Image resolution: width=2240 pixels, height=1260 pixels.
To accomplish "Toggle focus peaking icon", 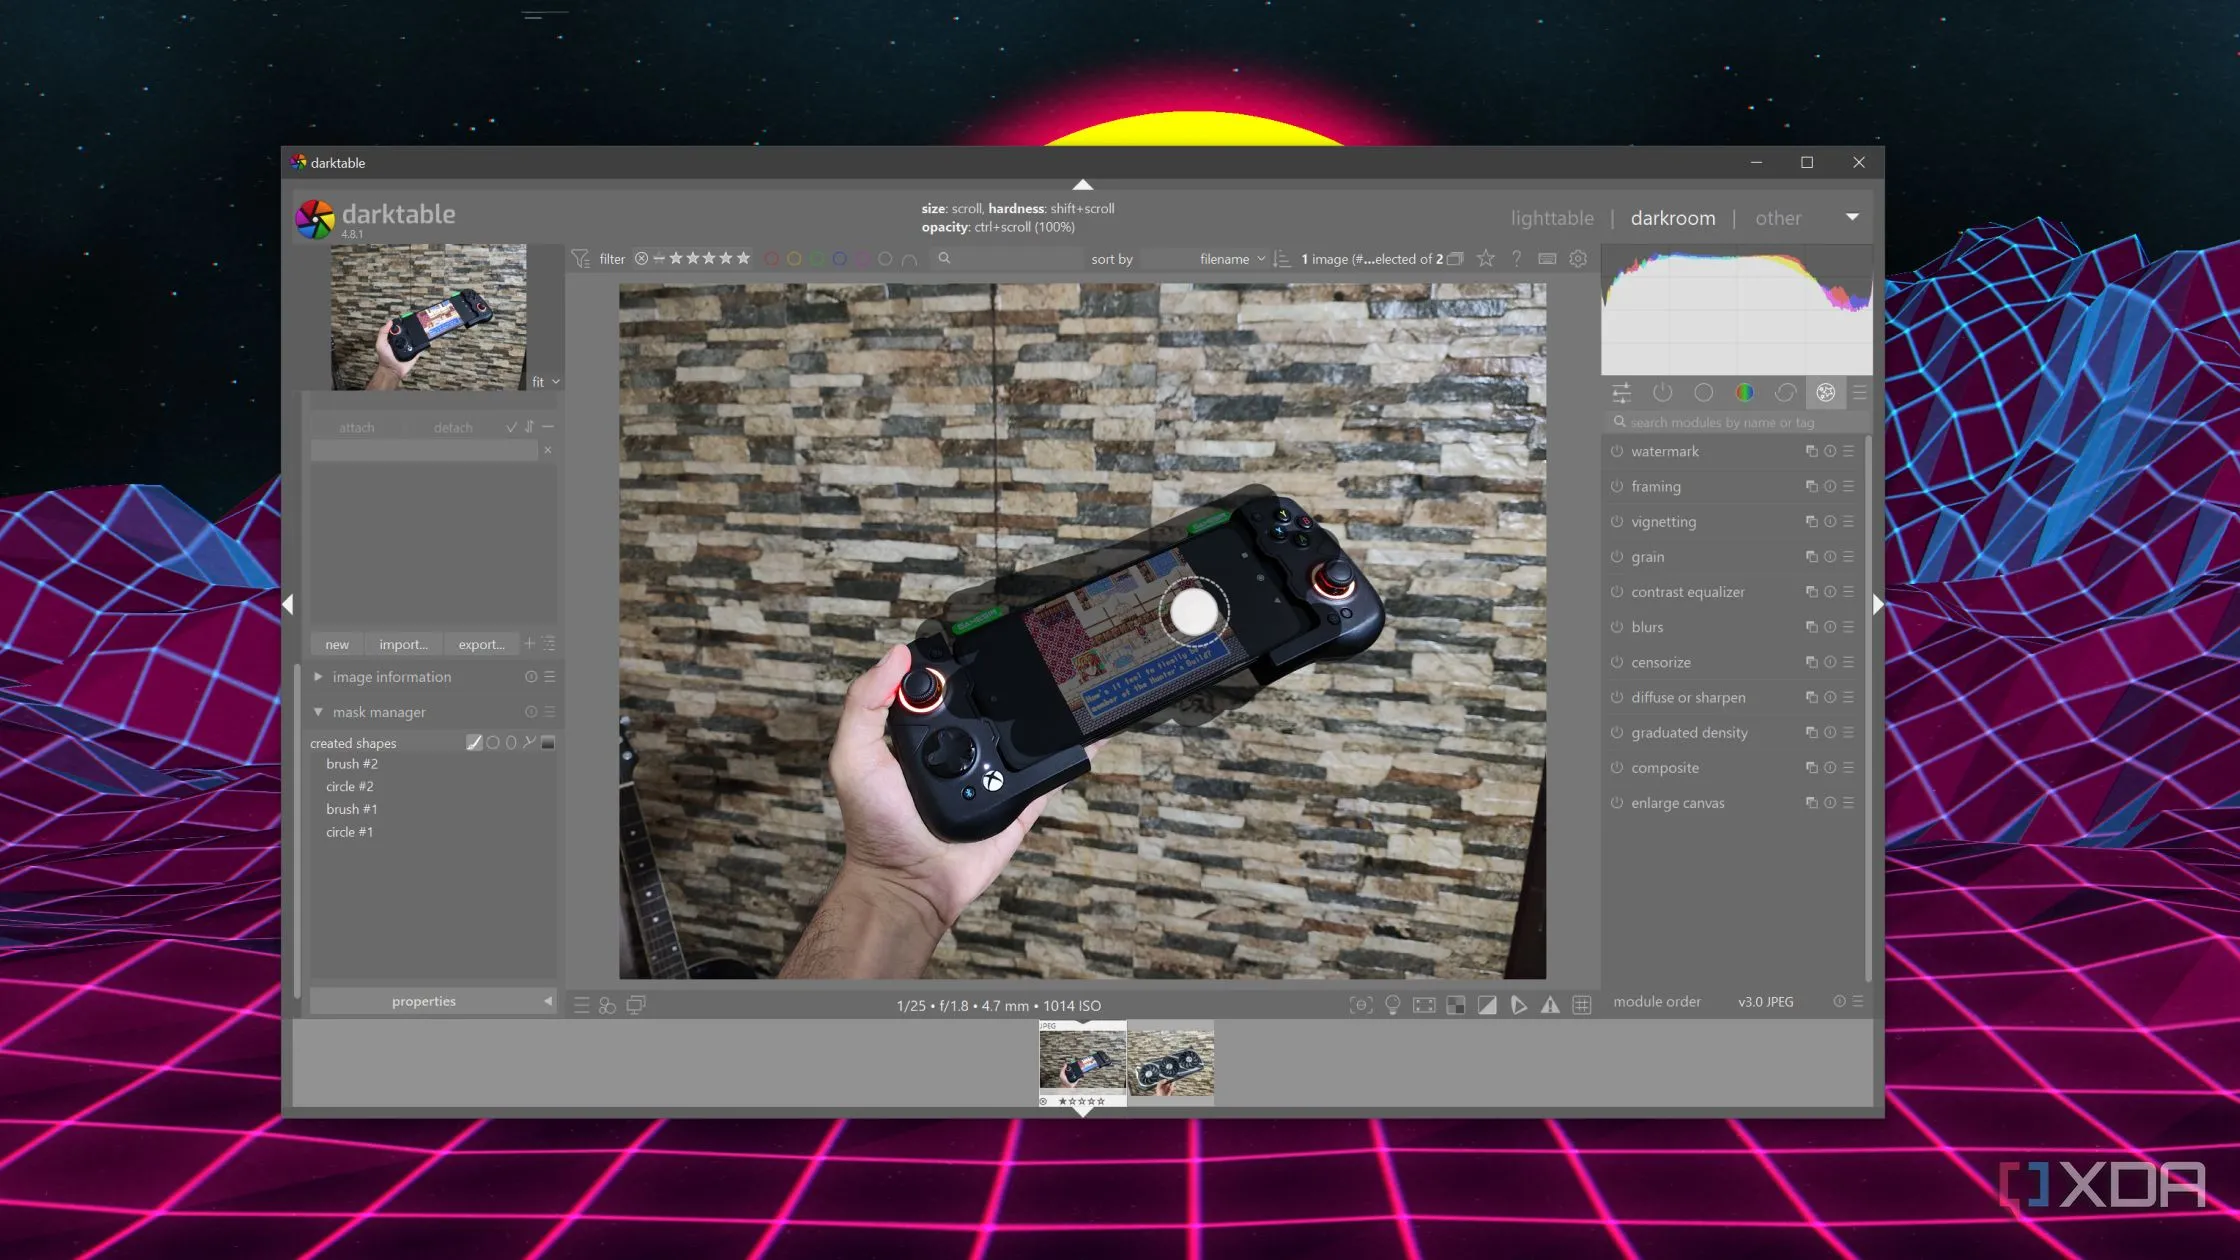I will pos(1360,1005).
